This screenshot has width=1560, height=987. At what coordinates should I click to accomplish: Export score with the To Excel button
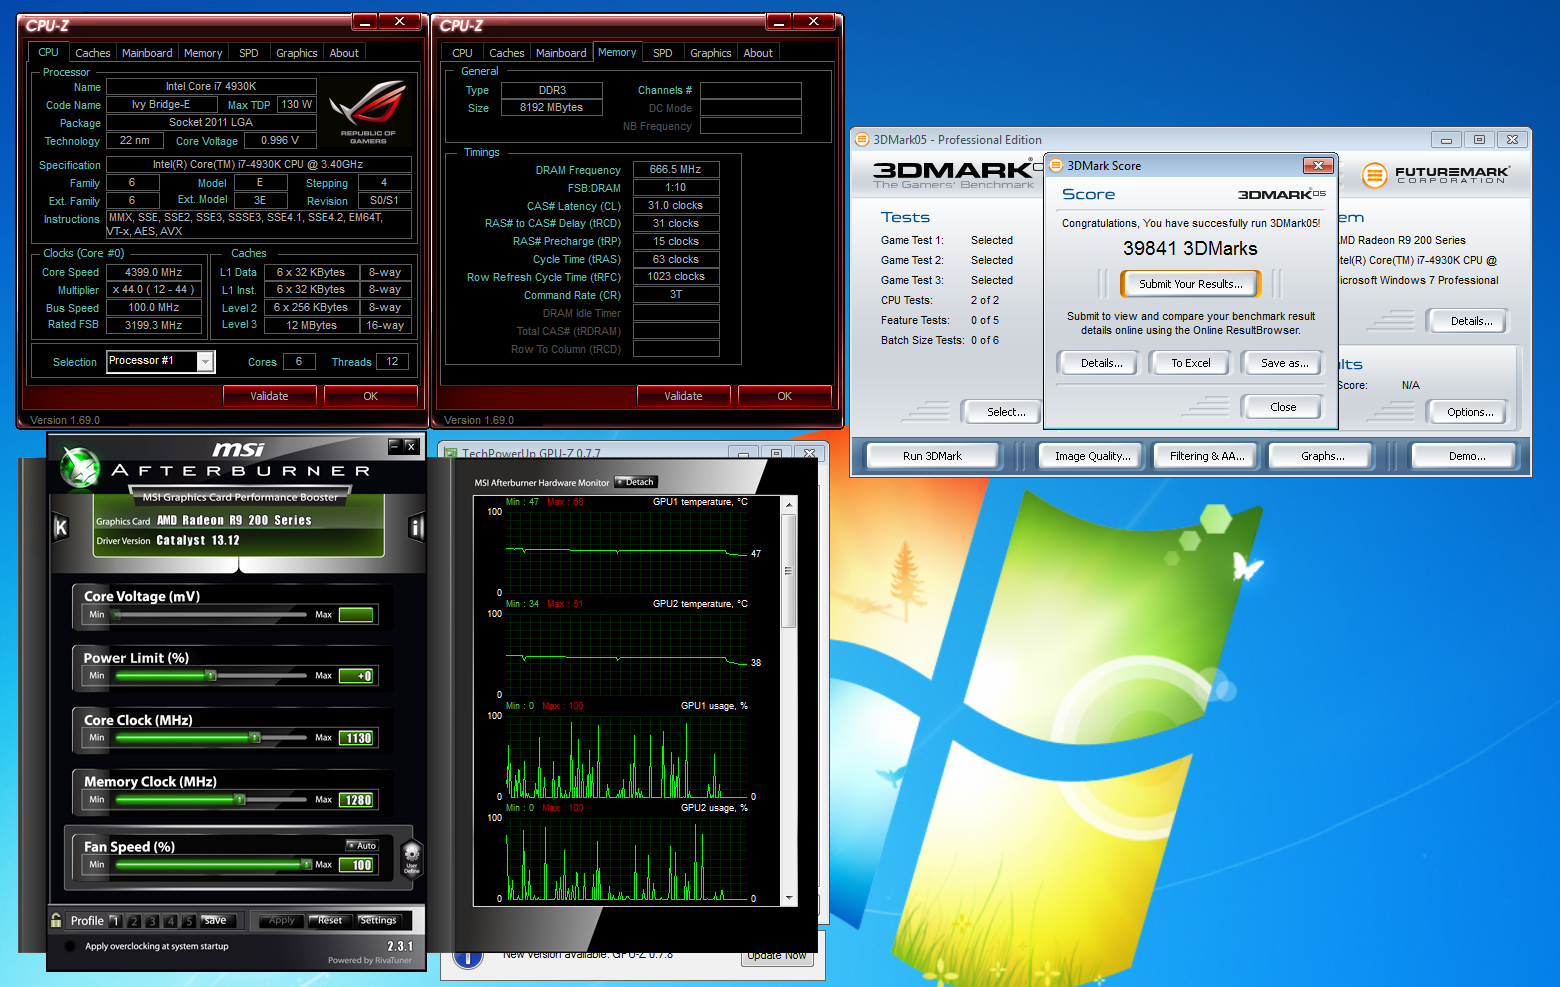point(1191,363)
